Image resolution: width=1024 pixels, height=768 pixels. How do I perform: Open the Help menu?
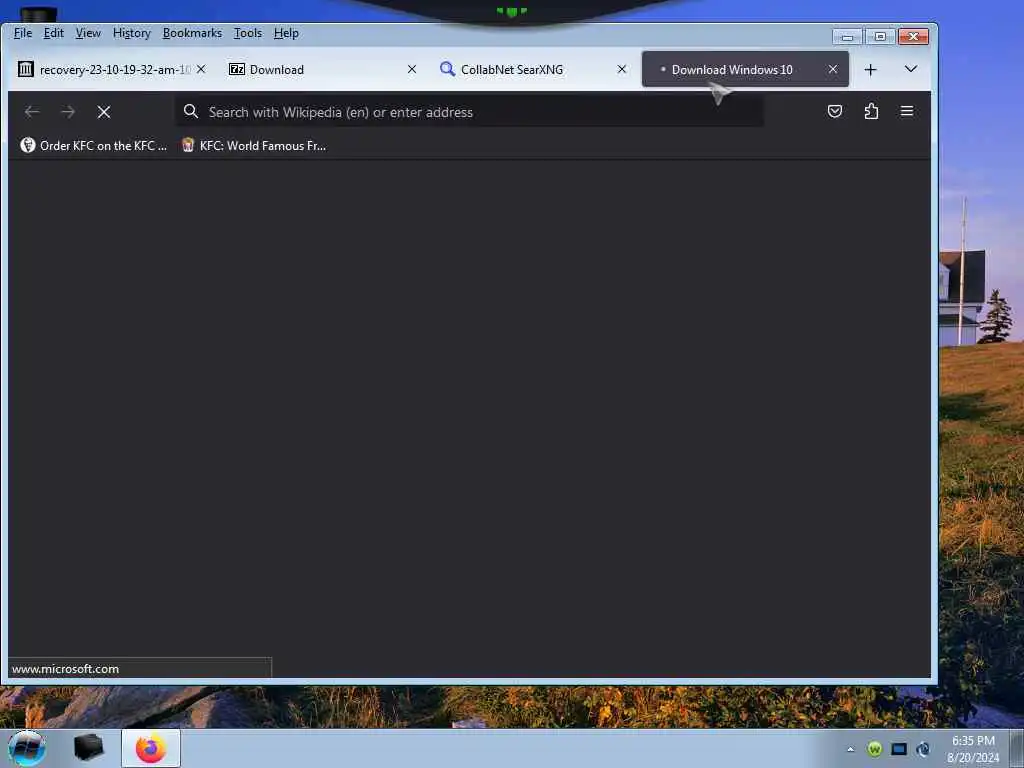[x=286, y=33]
